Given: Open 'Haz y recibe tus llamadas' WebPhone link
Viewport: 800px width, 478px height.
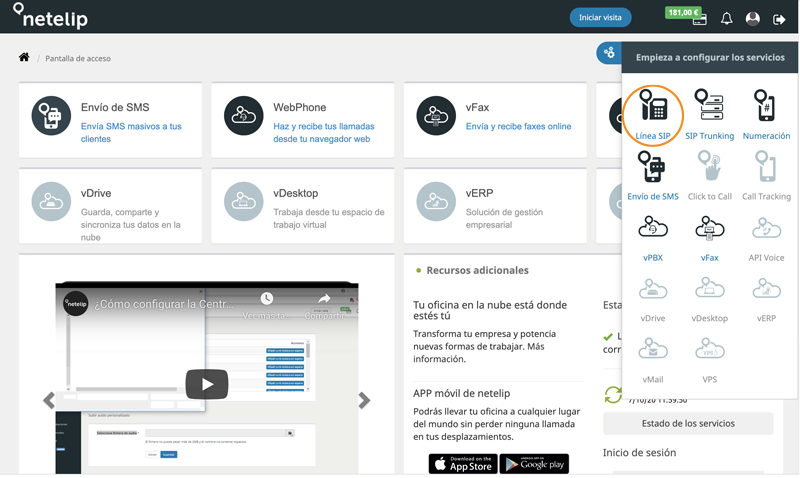Looking at the screenshot, I should 323,133.
